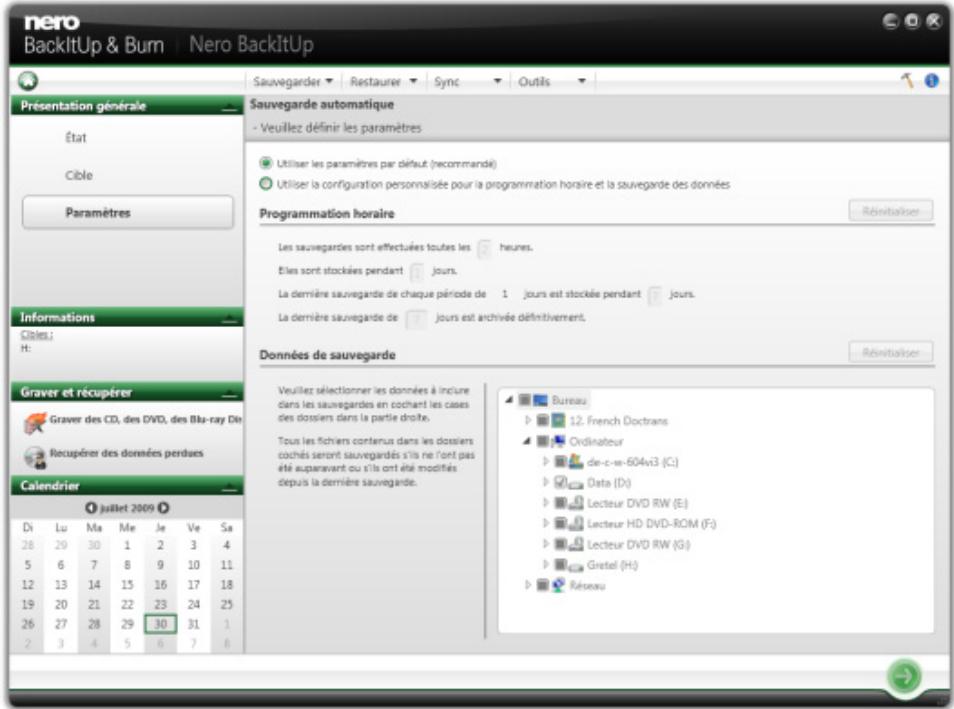Expand the Réseau tree node

point(527,585)
